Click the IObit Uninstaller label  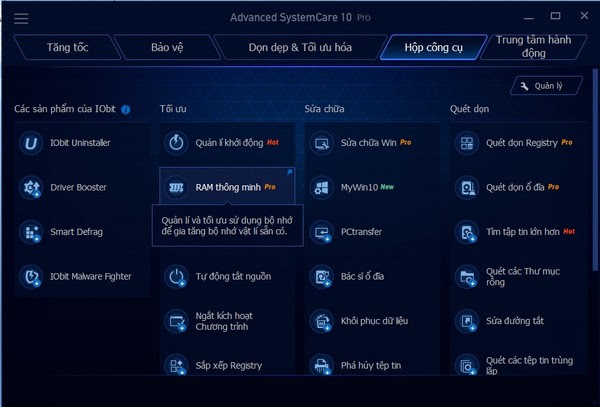click(x=80, y=143)
